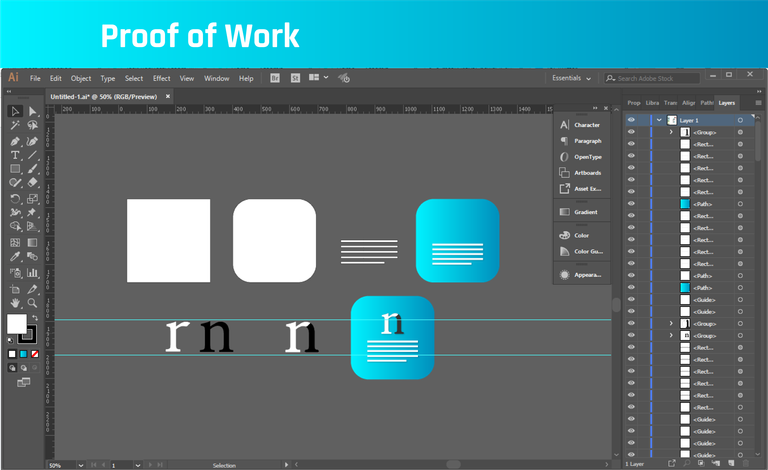Swap fill and stroke colors

click(x=35, y=318)
